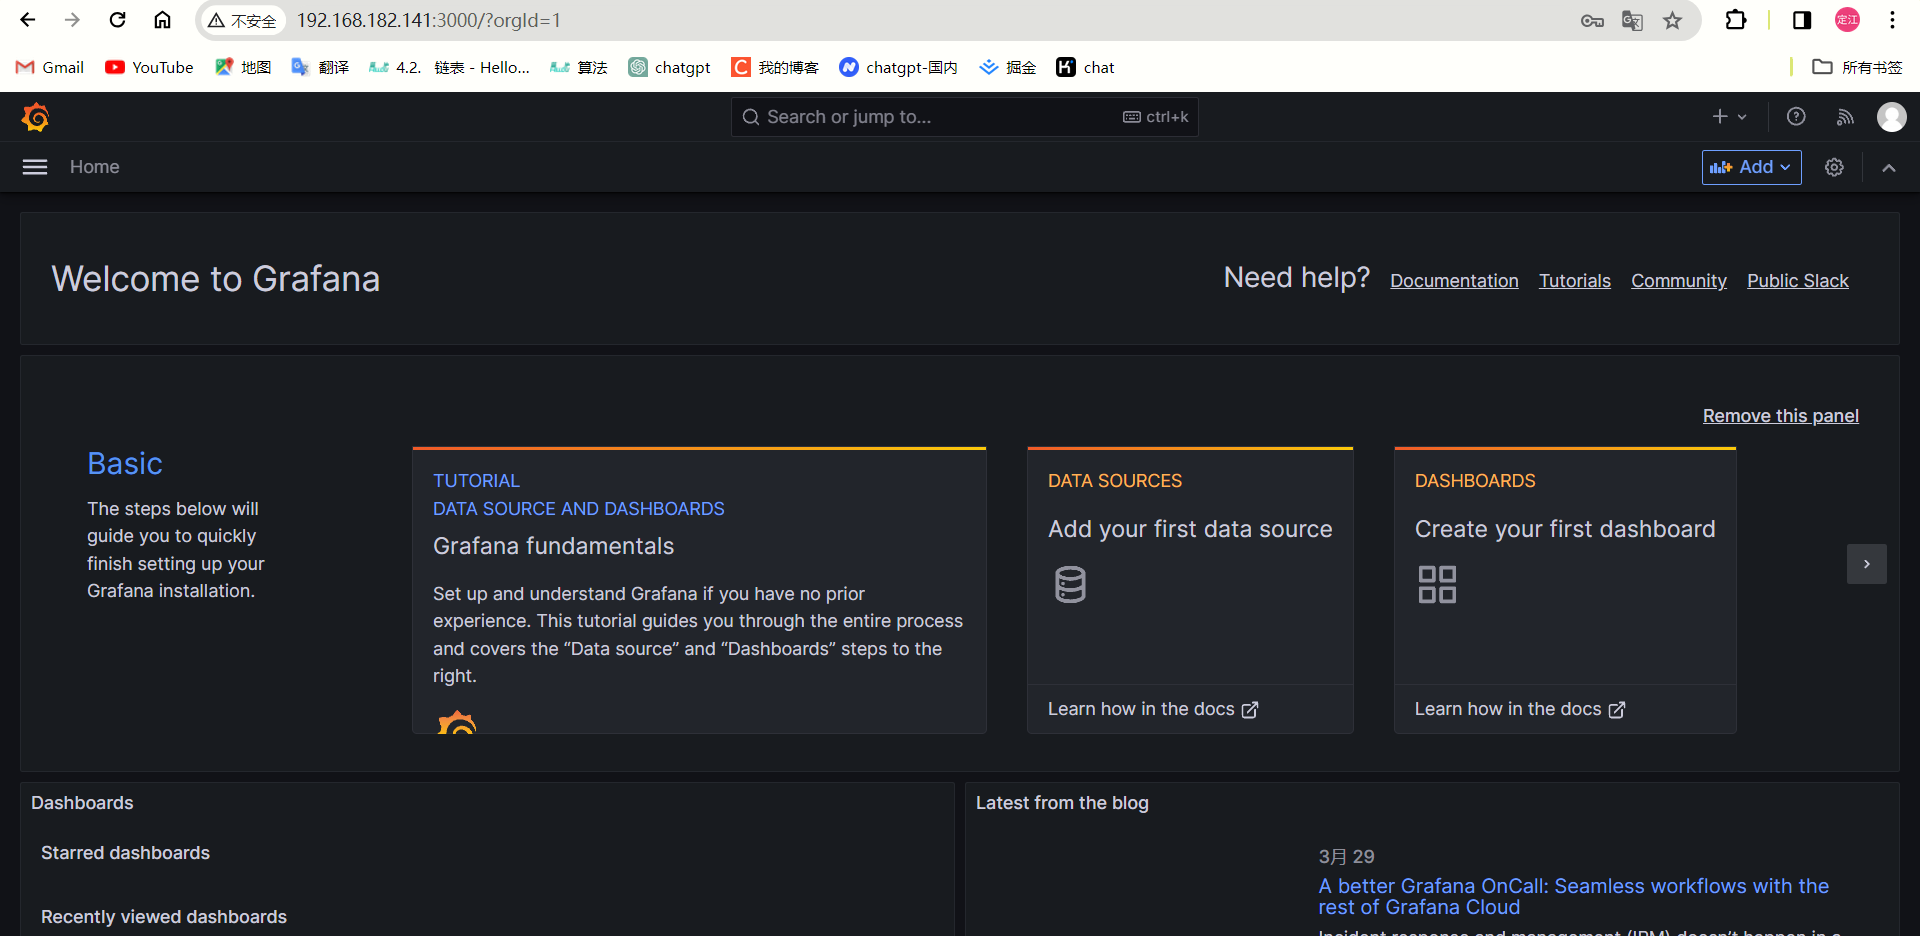Open the chatgpt-国内 bookmark

click(x=898, y=67)
